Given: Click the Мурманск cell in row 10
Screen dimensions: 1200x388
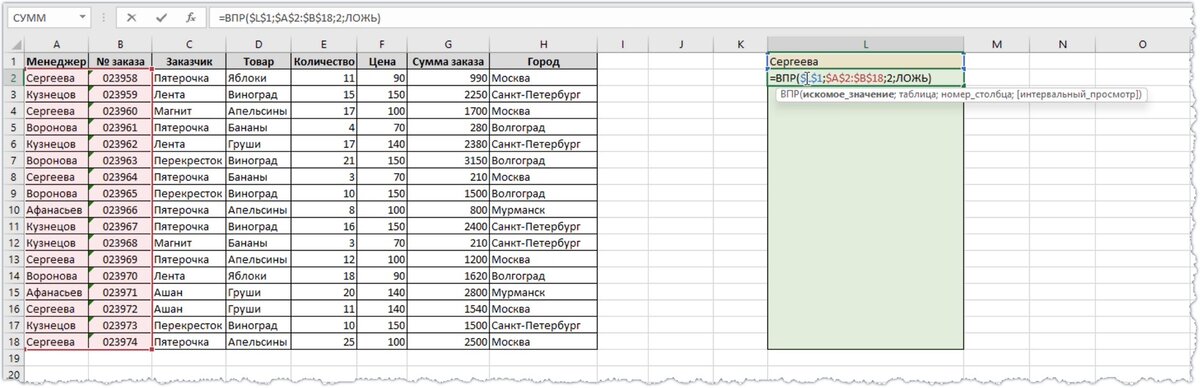Looking at the screenshot, I should pyautogui.click(x=543, y=211).
